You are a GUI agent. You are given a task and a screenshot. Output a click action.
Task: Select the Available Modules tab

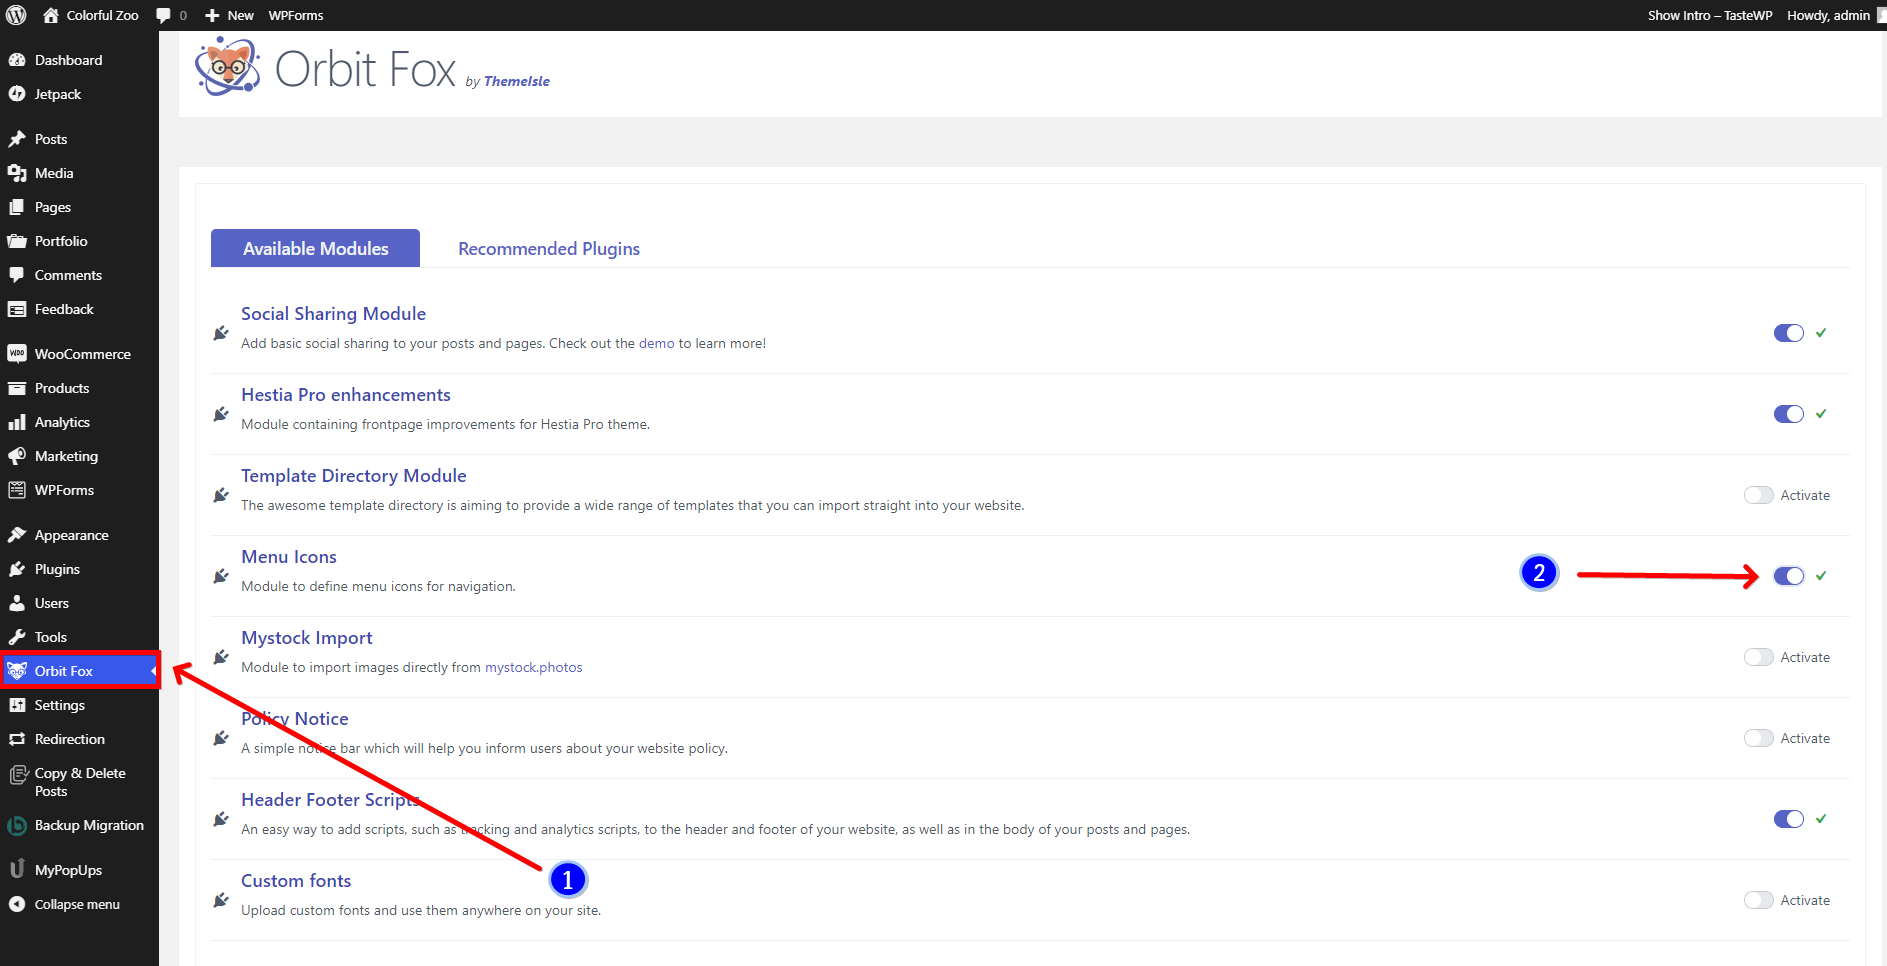pyautogui.click(x=315, y=249)
